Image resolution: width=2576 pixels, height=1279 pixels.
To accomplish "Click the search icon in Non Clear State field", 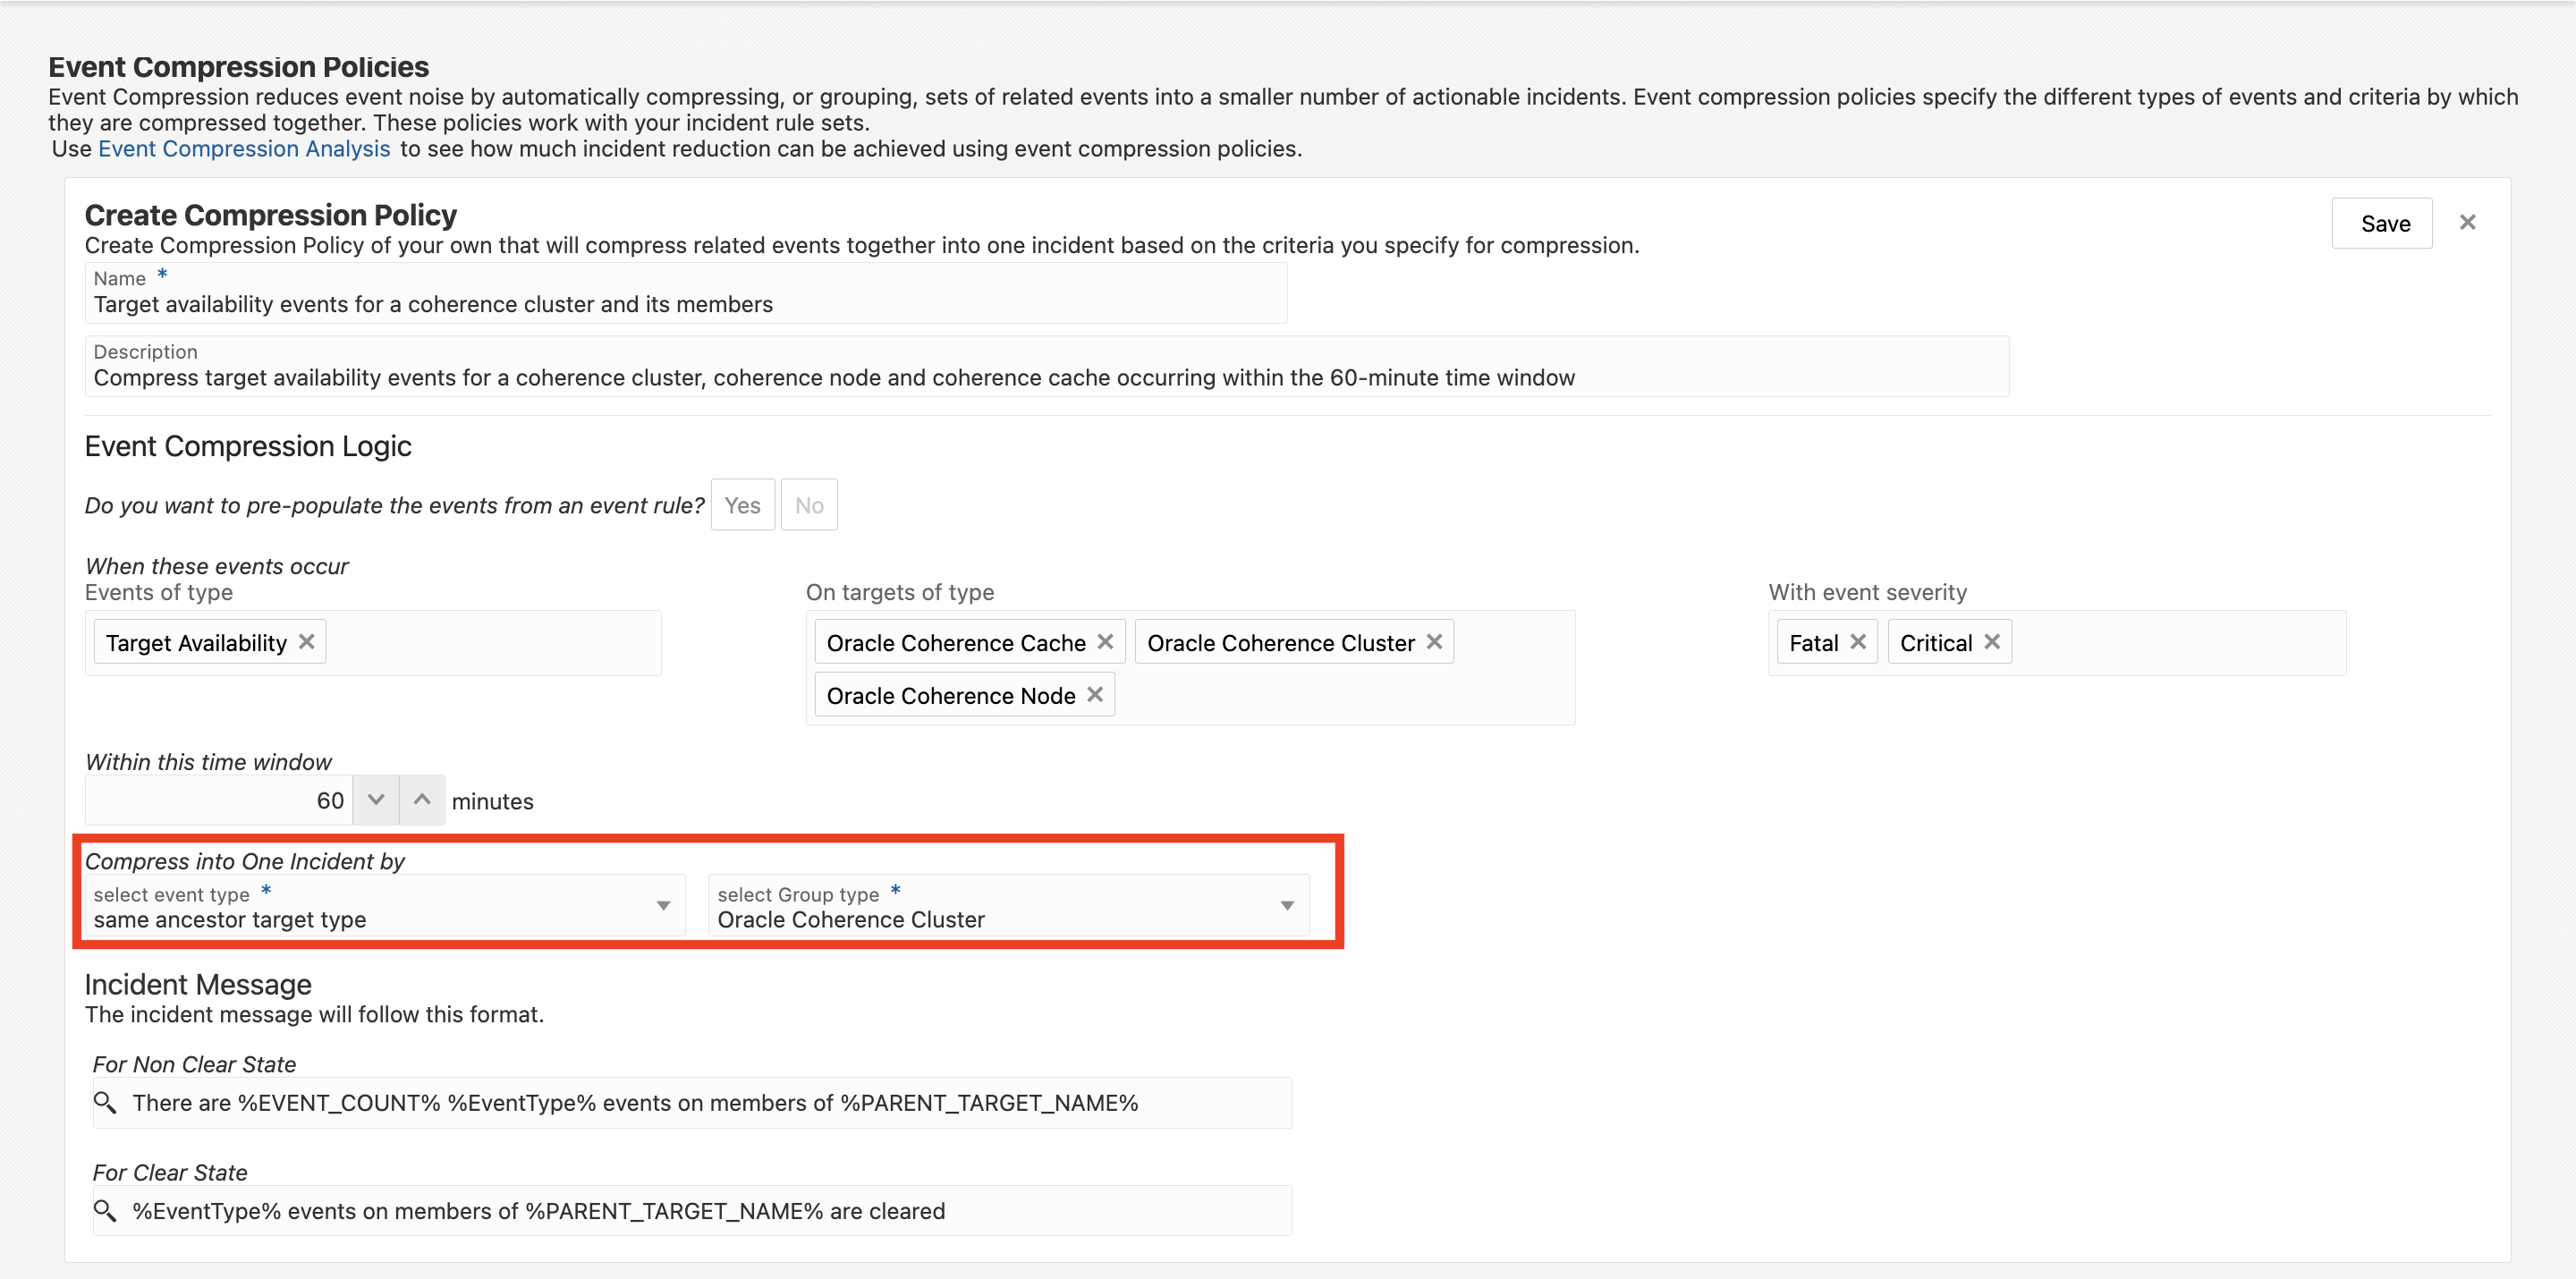I will (x=105, y=1102).
